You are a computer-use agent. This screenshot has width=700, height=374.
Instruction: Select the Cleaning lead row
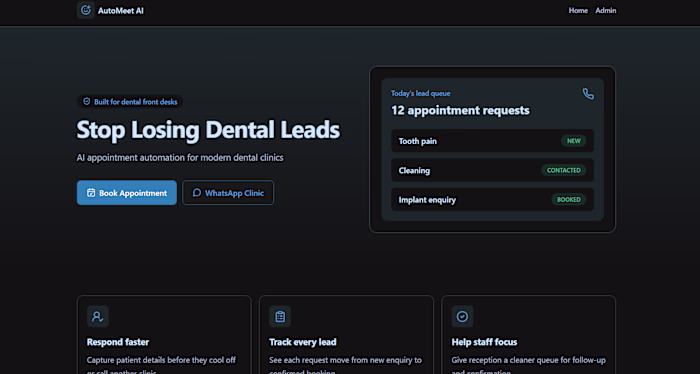click(492, 170)
